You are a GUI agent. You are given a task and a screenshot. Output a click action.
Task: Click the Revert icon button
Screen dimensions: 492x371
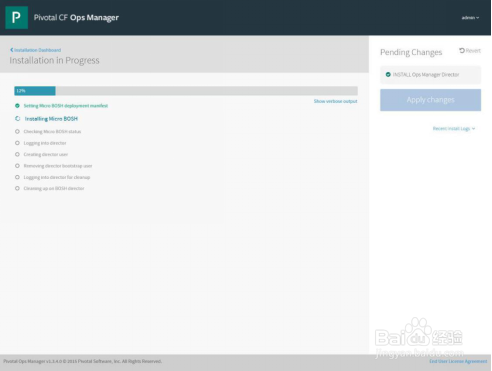[x=470, y=51]
